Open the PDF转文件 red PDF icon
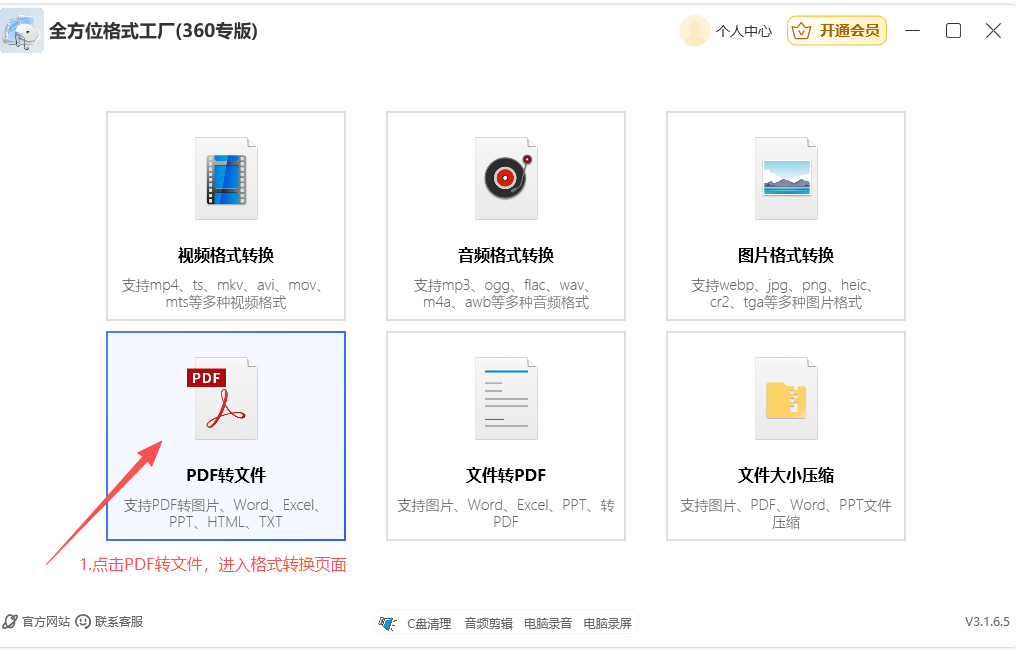1016x652 pixels. point(225,398)
